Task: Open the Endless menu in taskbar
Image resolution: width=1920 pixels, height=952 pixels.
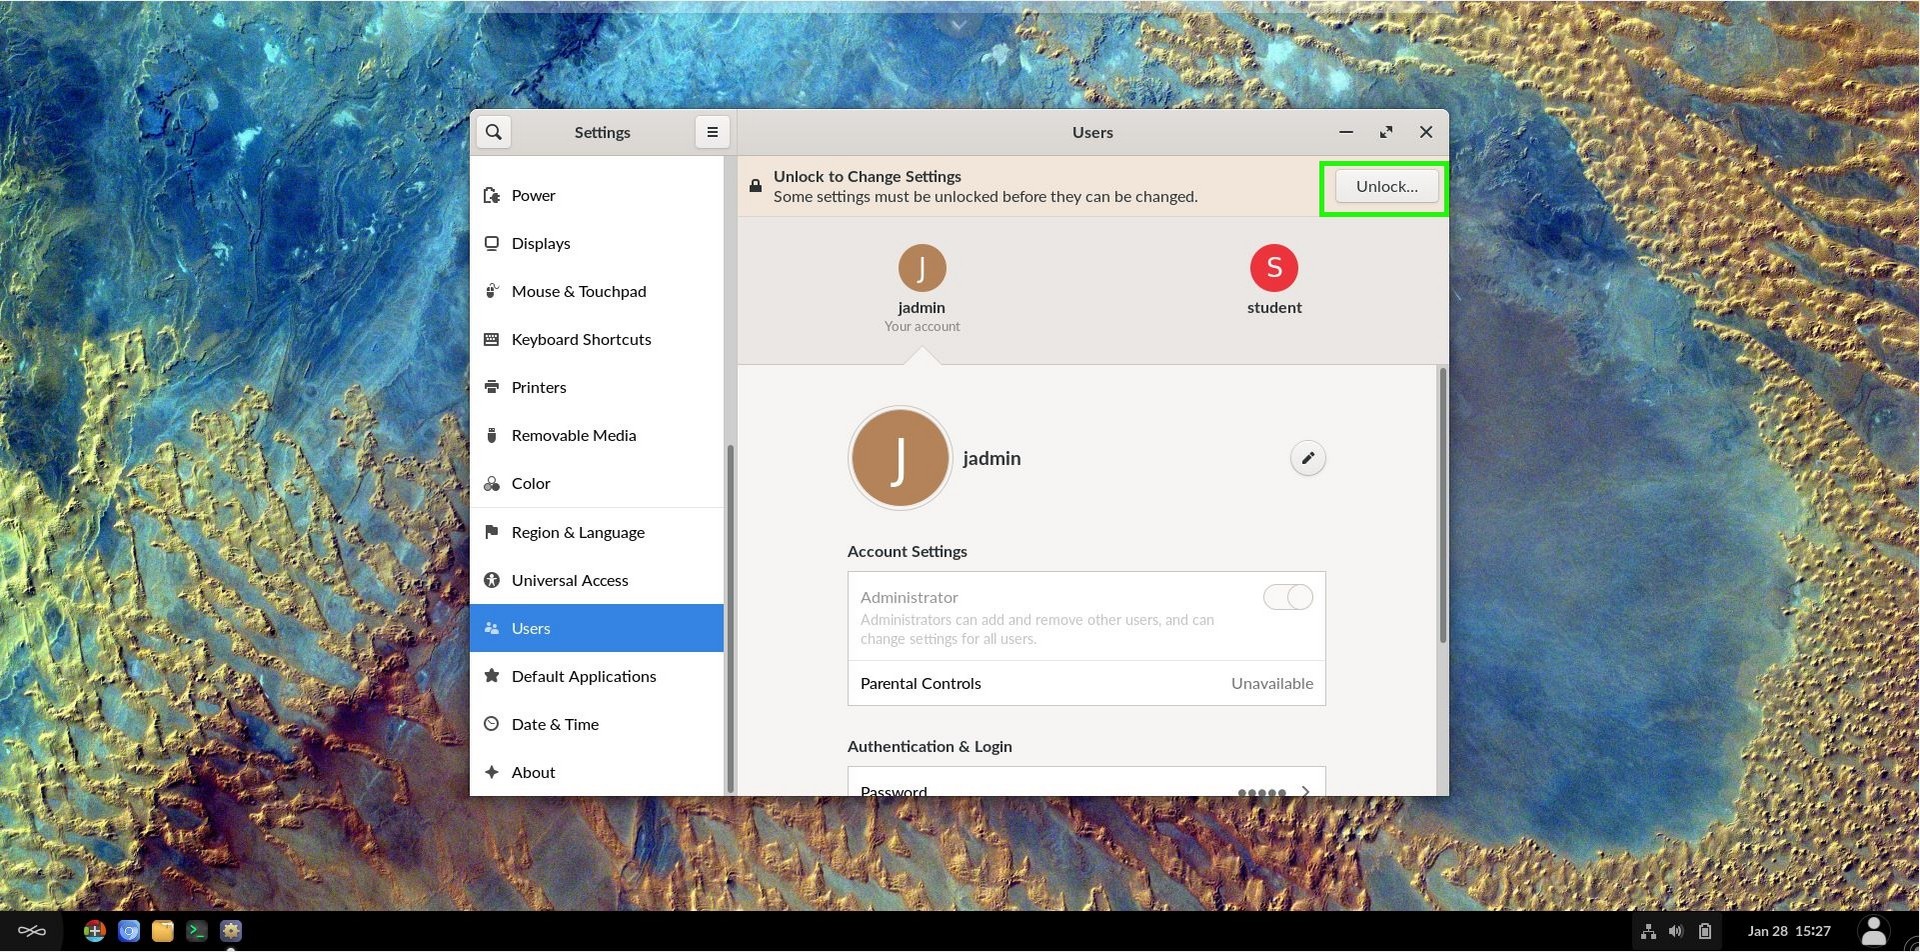Action: tap(32, 931)
